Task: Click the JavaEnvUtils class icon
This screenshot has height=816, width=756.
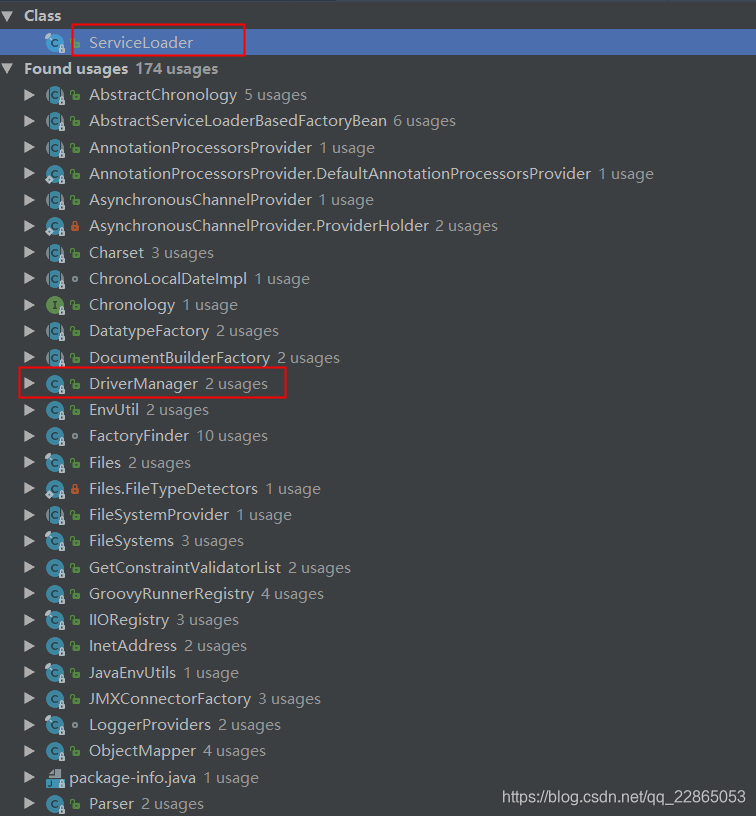Action: click(x=55, y=673)
